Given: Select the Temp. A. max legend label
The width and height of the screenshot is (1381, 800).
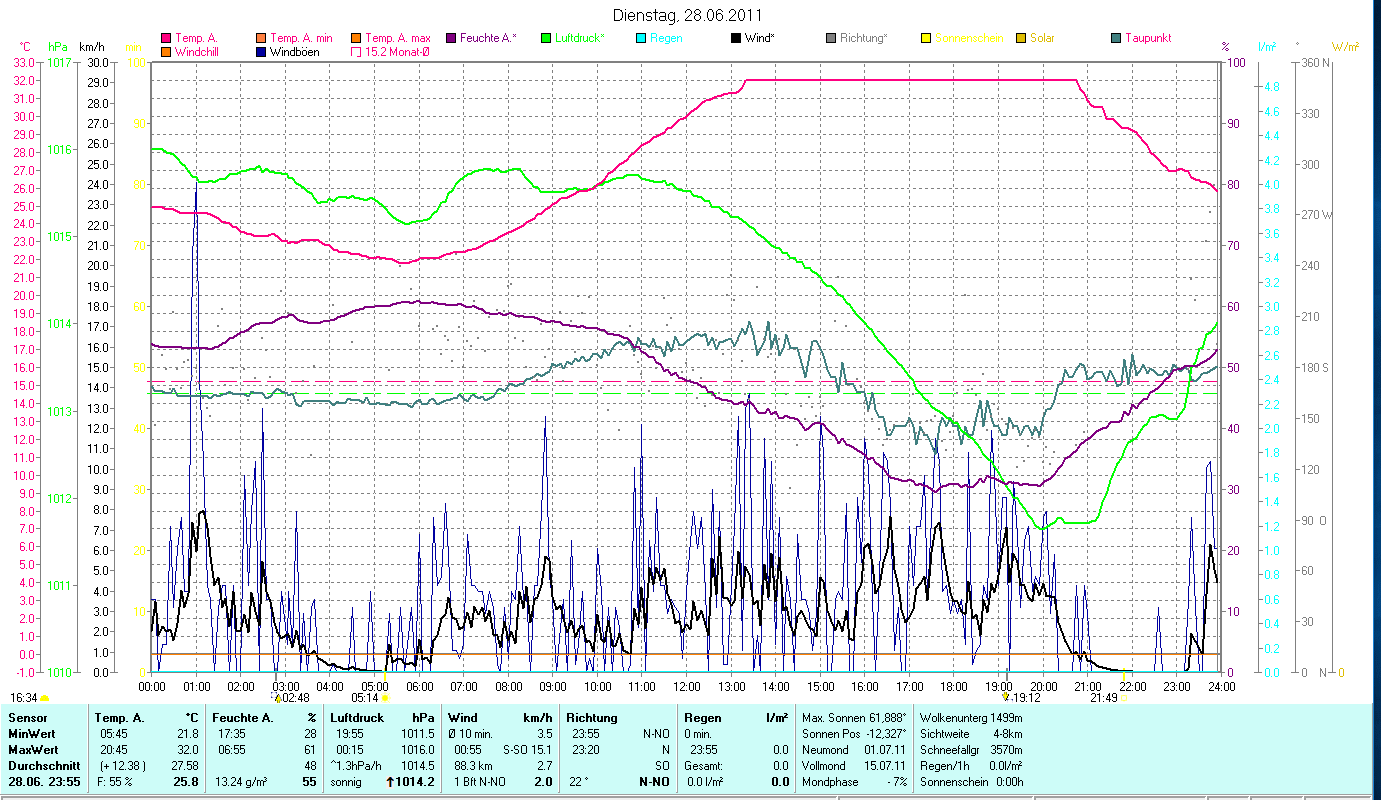Looking at the screenshot, I should [x=397, y=39].
